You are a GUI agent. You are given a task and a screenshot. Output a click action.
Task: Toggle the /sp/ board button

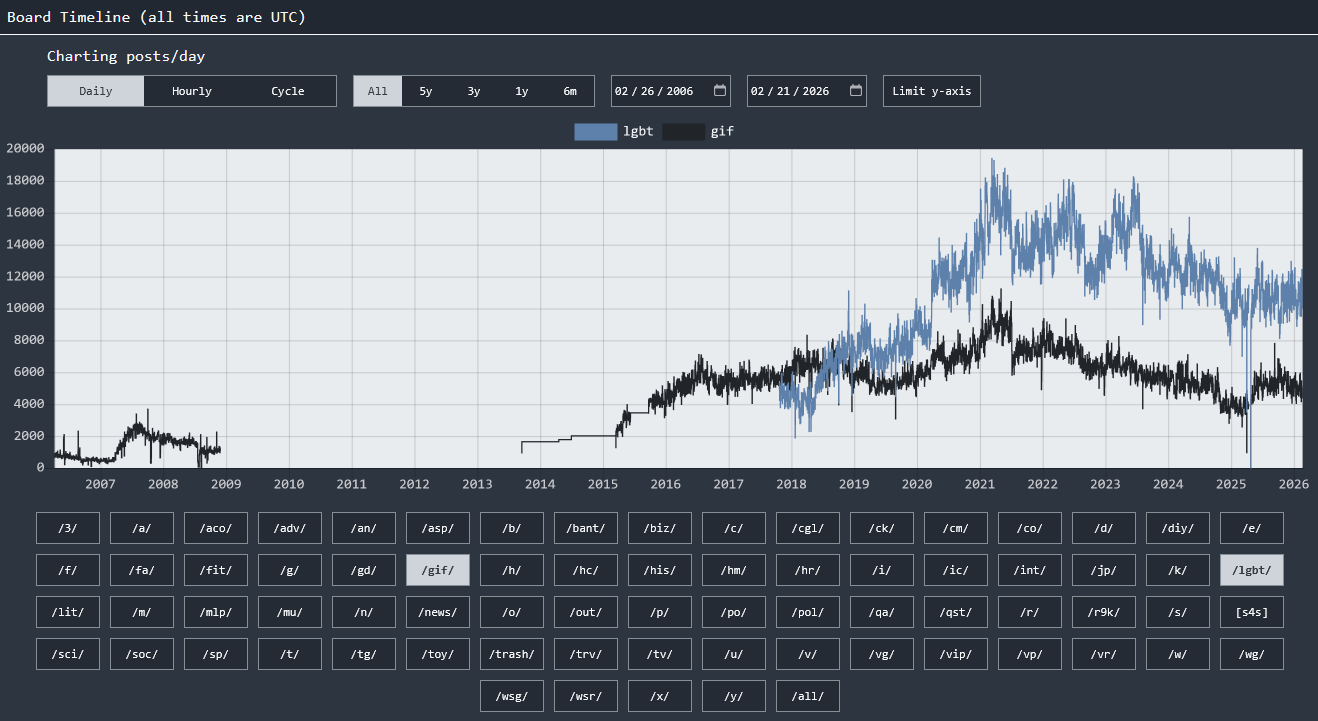pyautogui.click(x=216, y=654)
